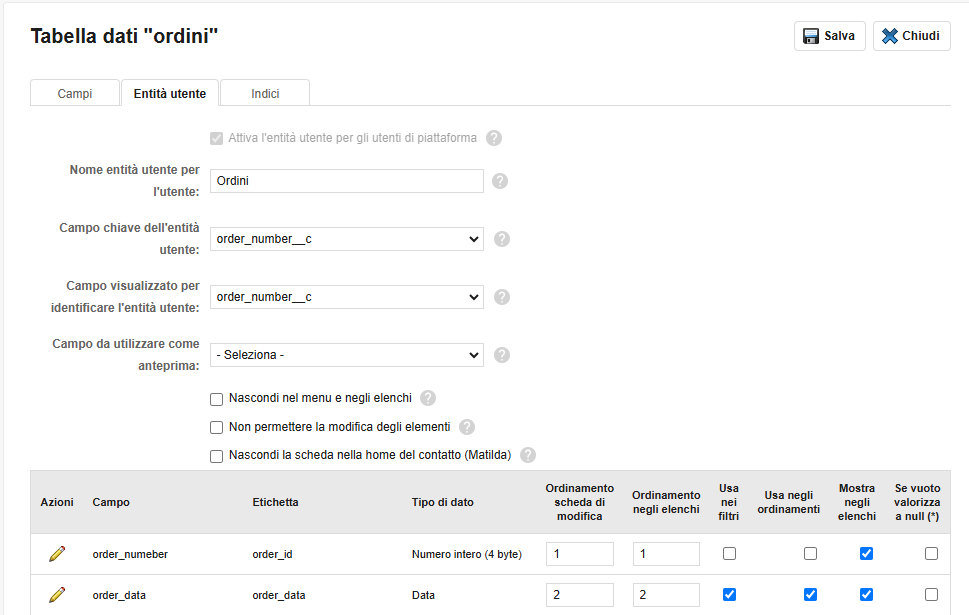This screenshot has height=615, width=969.
Task: Check Non permettere la modifica degli elementi
Action: (x=217, y=427)
